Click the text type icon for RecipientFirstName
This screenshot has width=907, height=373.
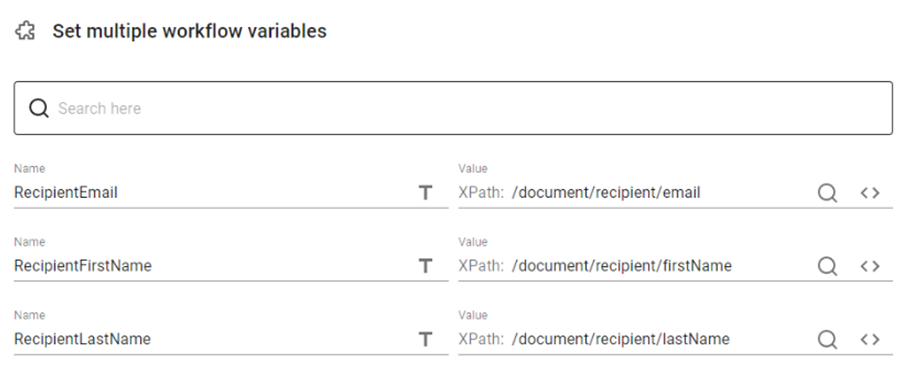[426, 266]
